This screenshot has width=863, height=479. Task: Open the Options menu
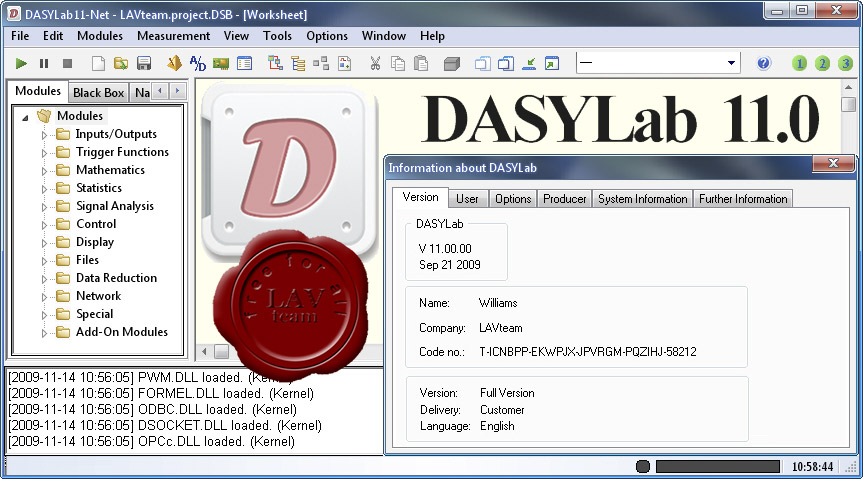[327, 36]
